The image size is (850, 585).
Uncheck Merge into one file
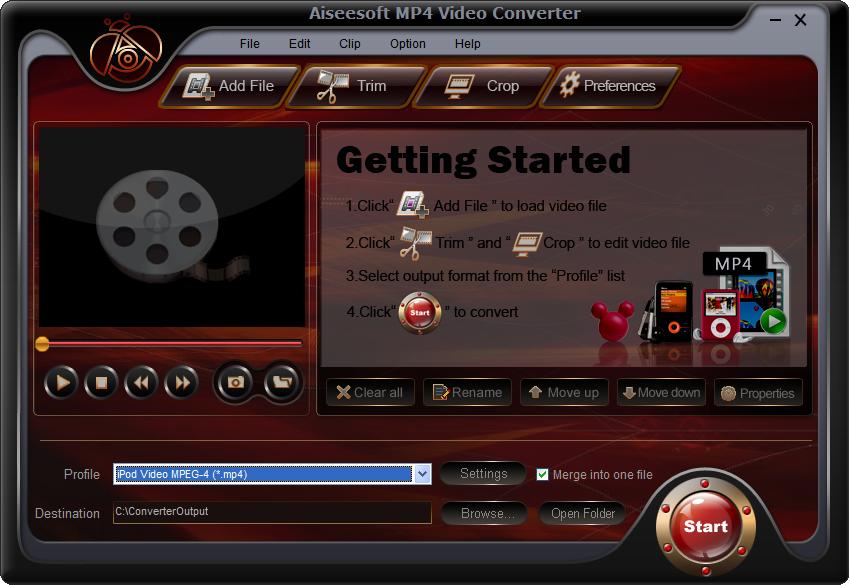[543, 475]
